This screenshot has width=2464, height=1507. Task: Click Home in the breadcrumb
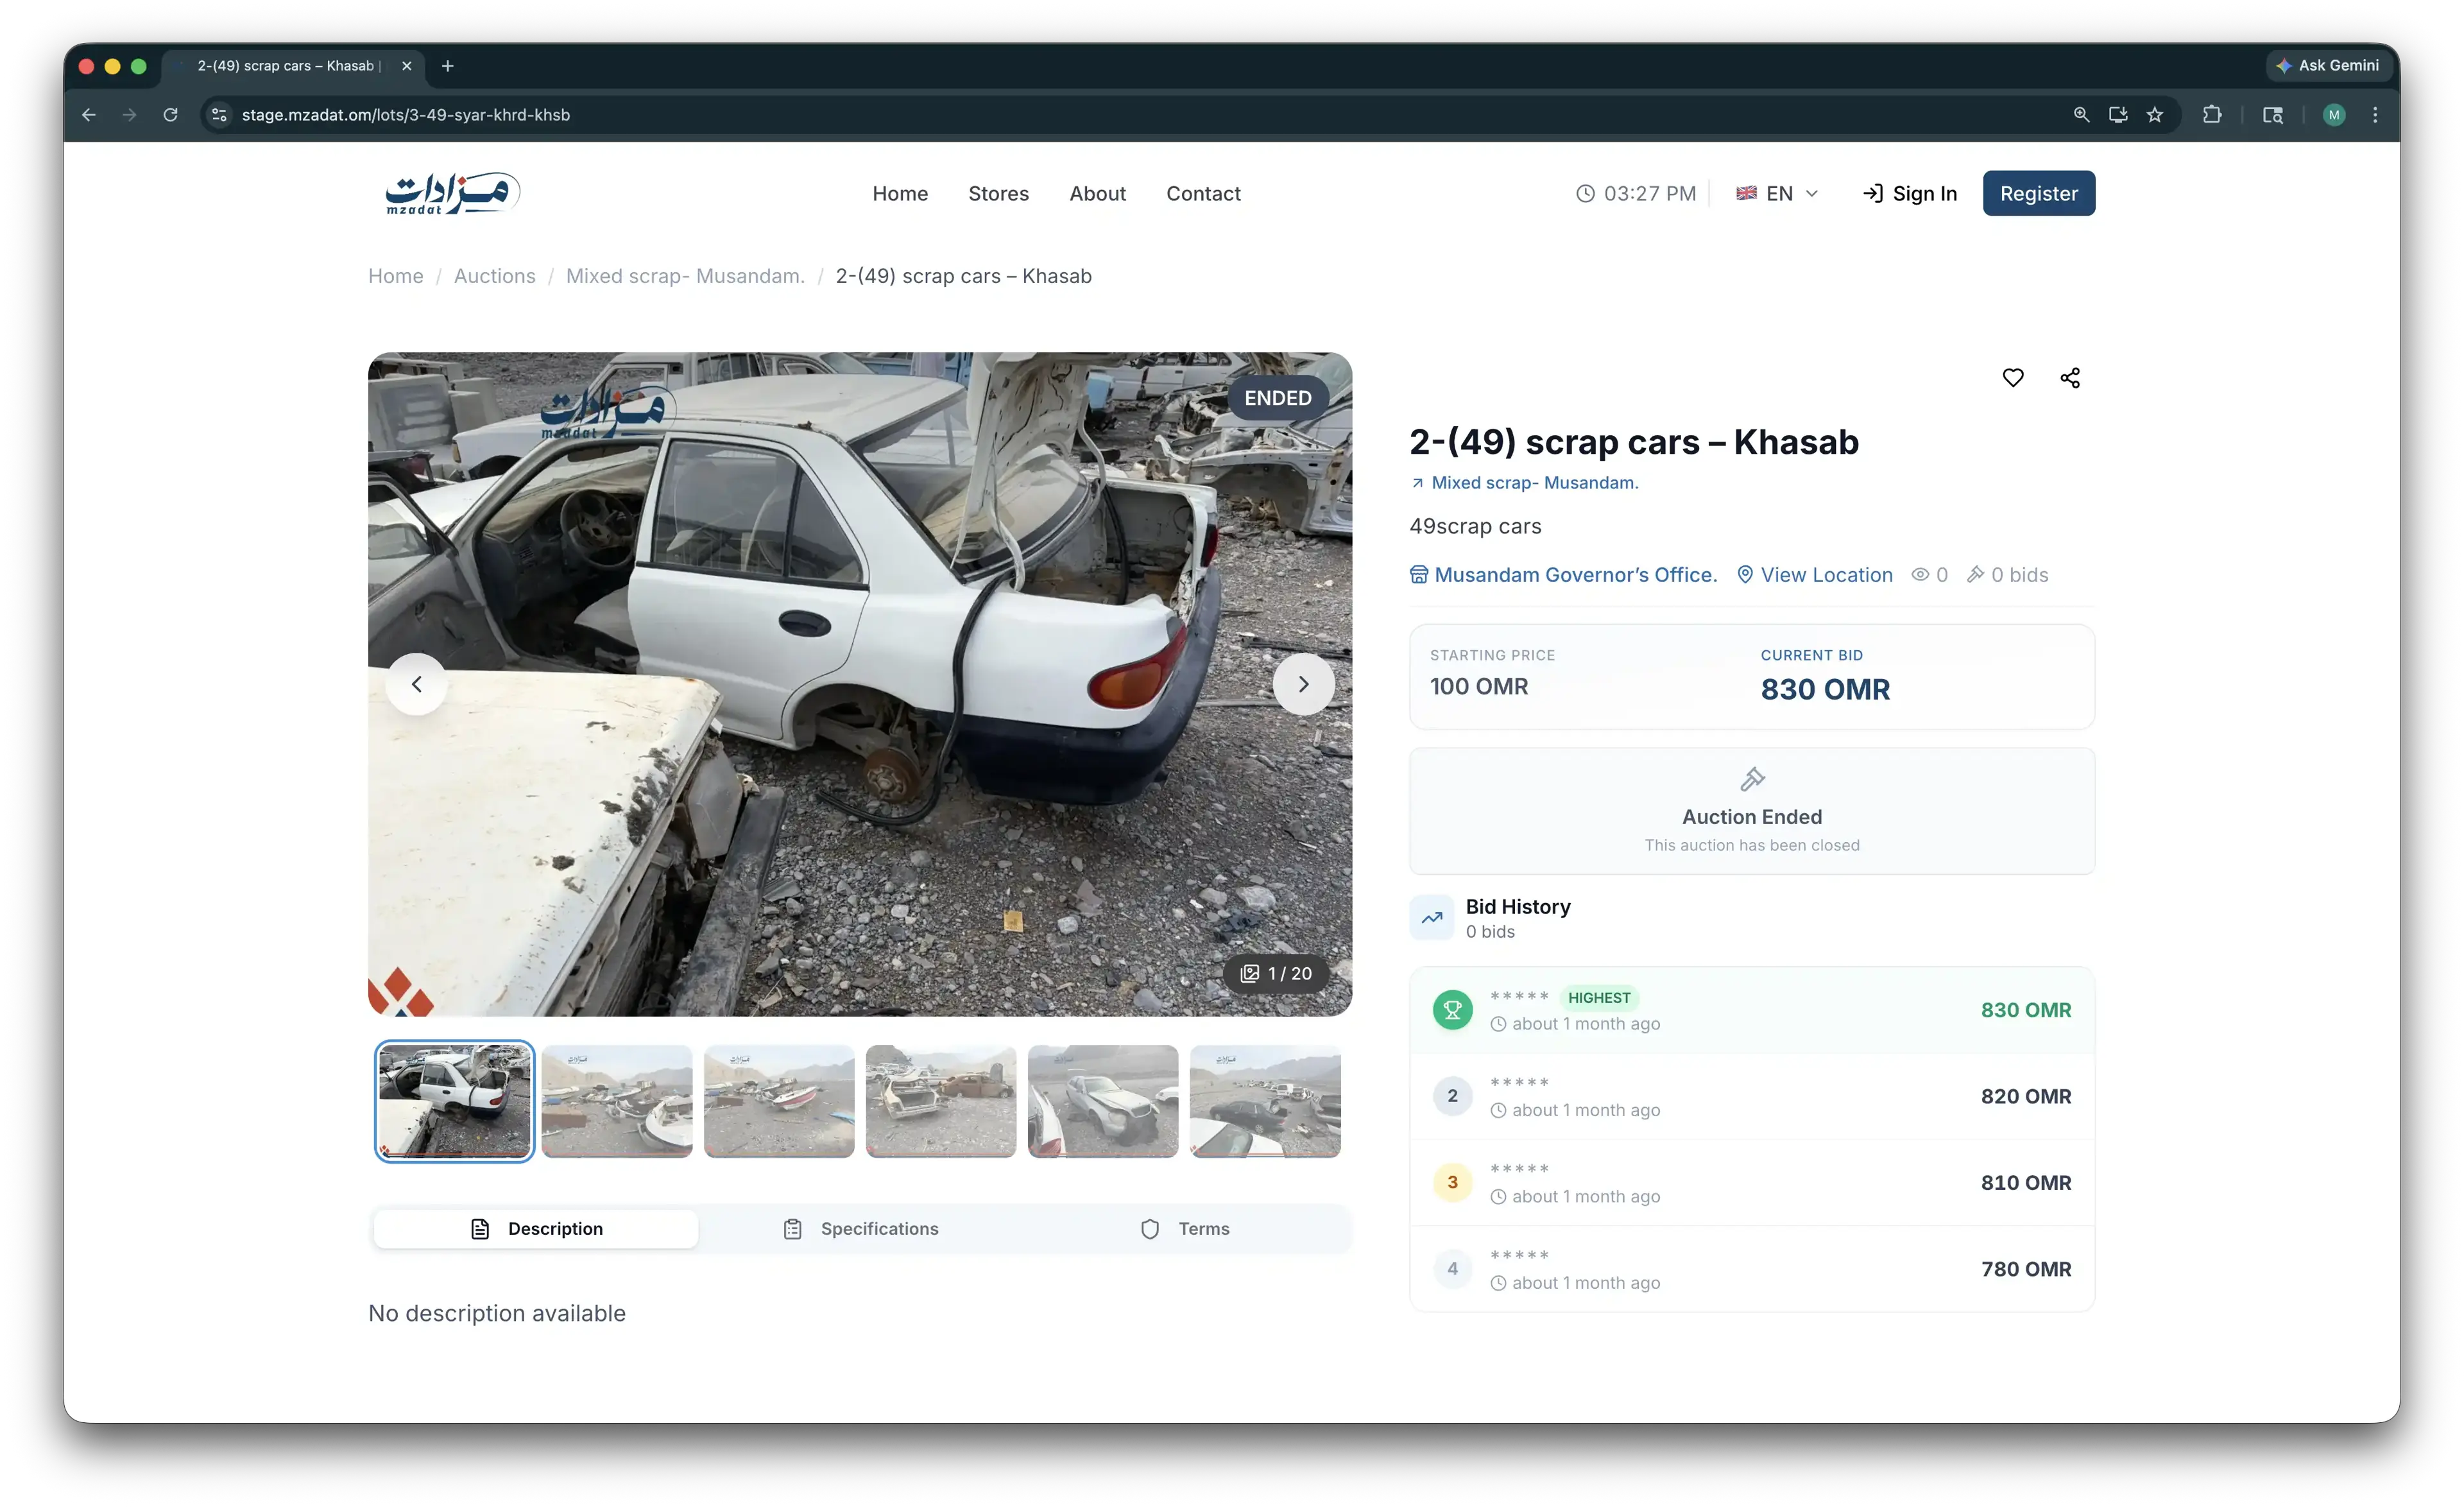pos(396,276)
